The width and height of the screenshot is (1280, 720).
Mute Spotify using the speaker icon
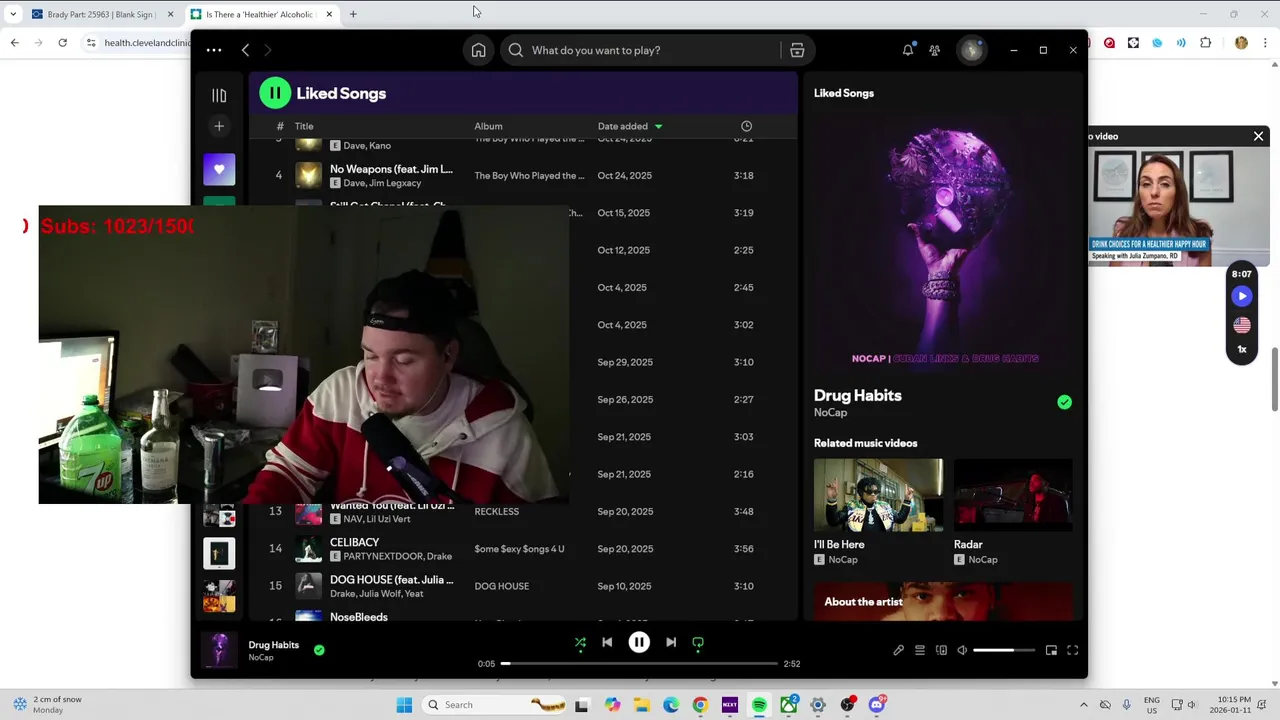click(962, 650)
